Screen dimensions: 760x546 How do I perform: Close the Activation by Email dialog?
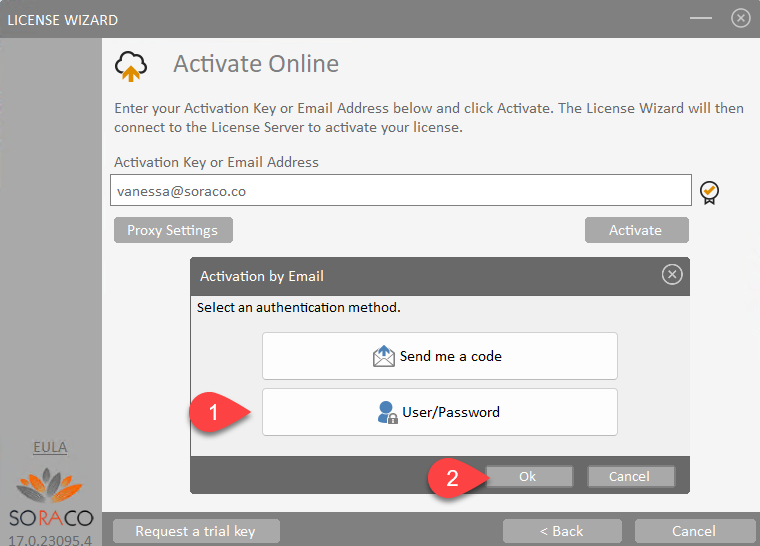[x=672, y=275]
